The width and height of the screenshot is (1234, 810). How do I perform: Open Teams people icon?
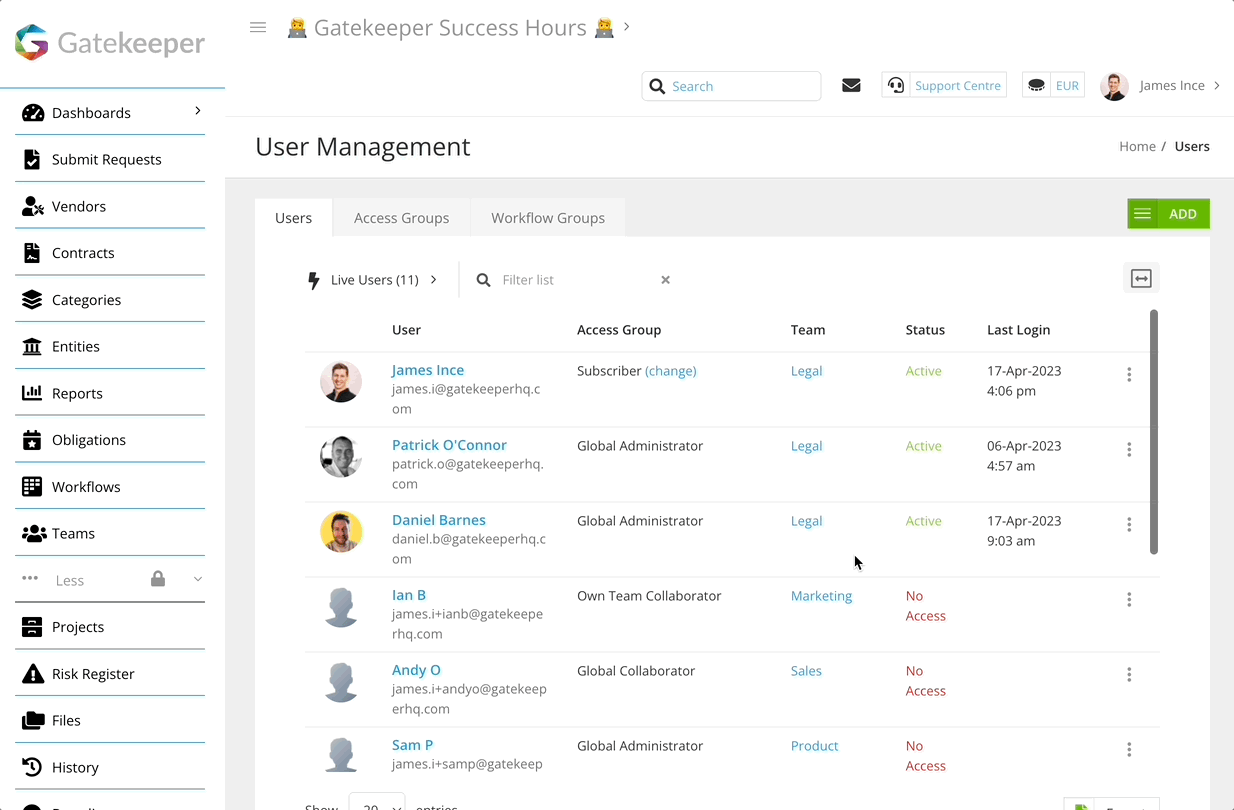[x=34, y=533]
